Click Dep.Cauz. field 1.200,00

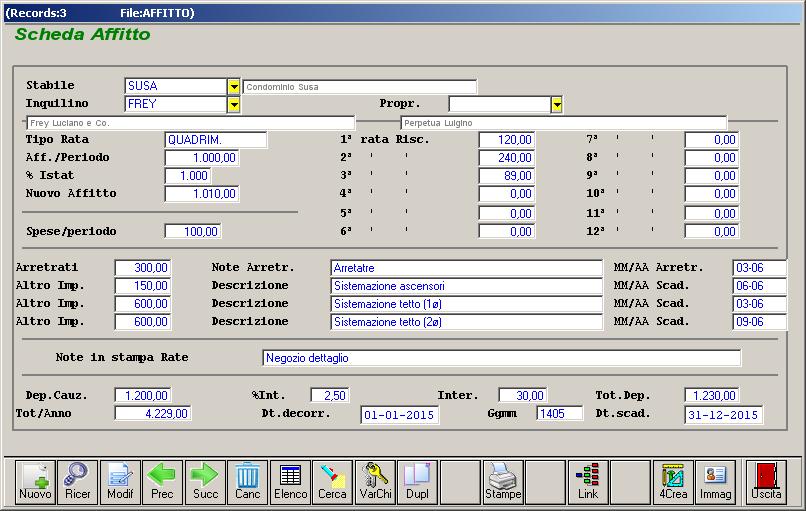pyautogui.click(x=143, y=396)
